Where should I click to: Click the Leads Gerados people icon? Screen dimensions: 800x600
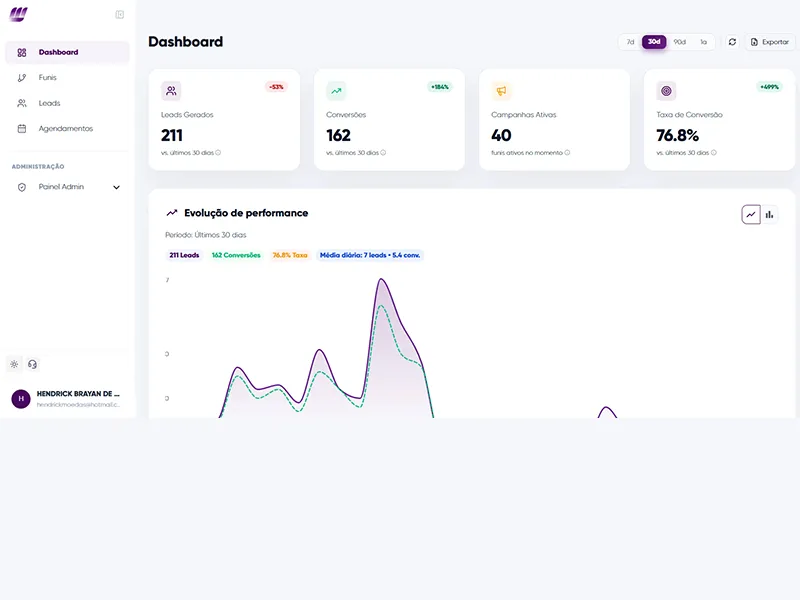coord(171,91)
